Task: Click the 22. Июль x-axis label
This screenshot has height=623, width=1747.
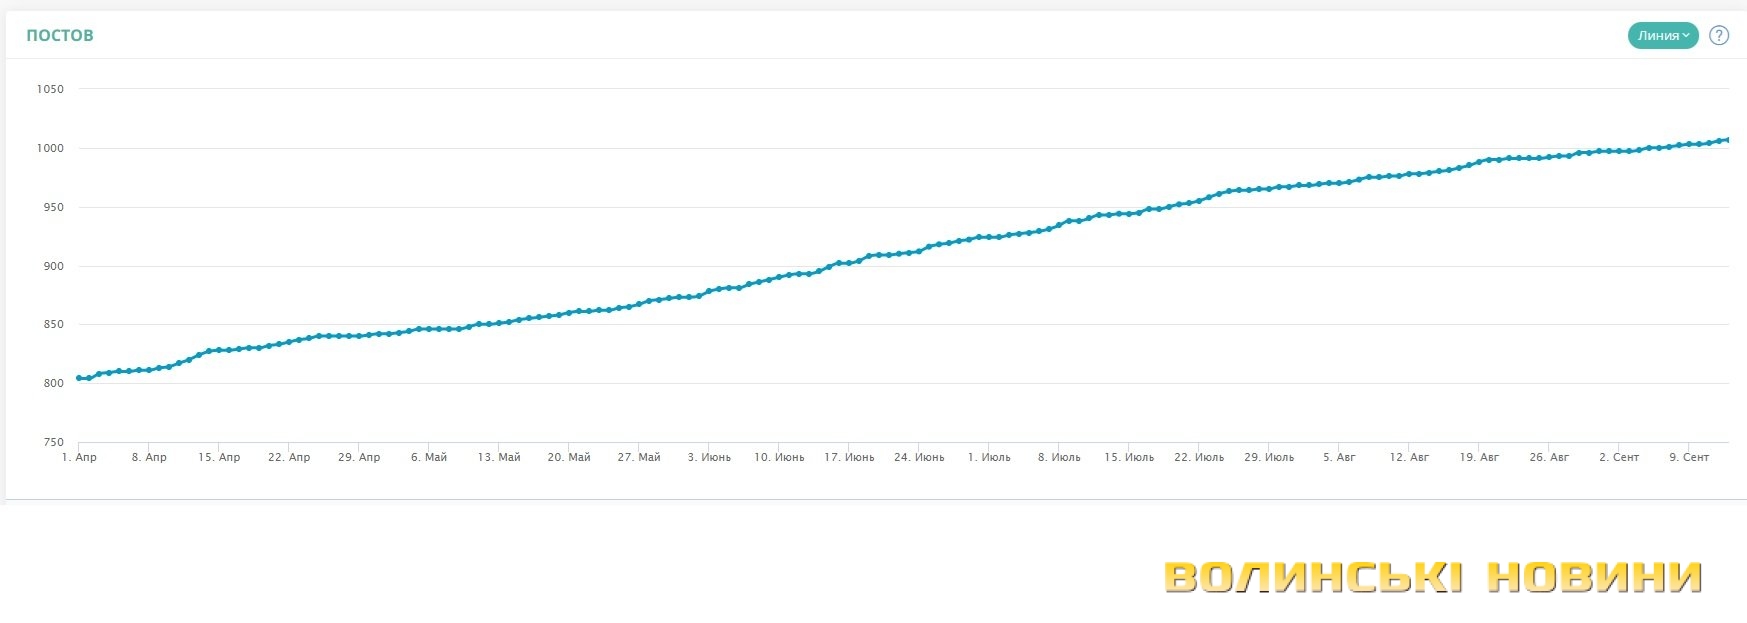Action: click(x=1199, y=457)
